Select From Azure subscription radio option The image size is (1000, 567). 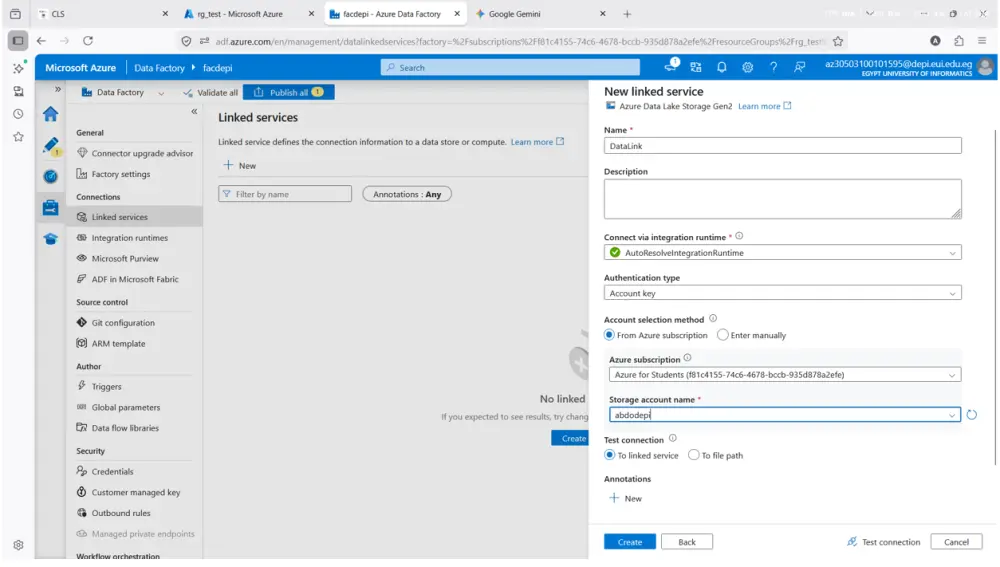(609, 335)
